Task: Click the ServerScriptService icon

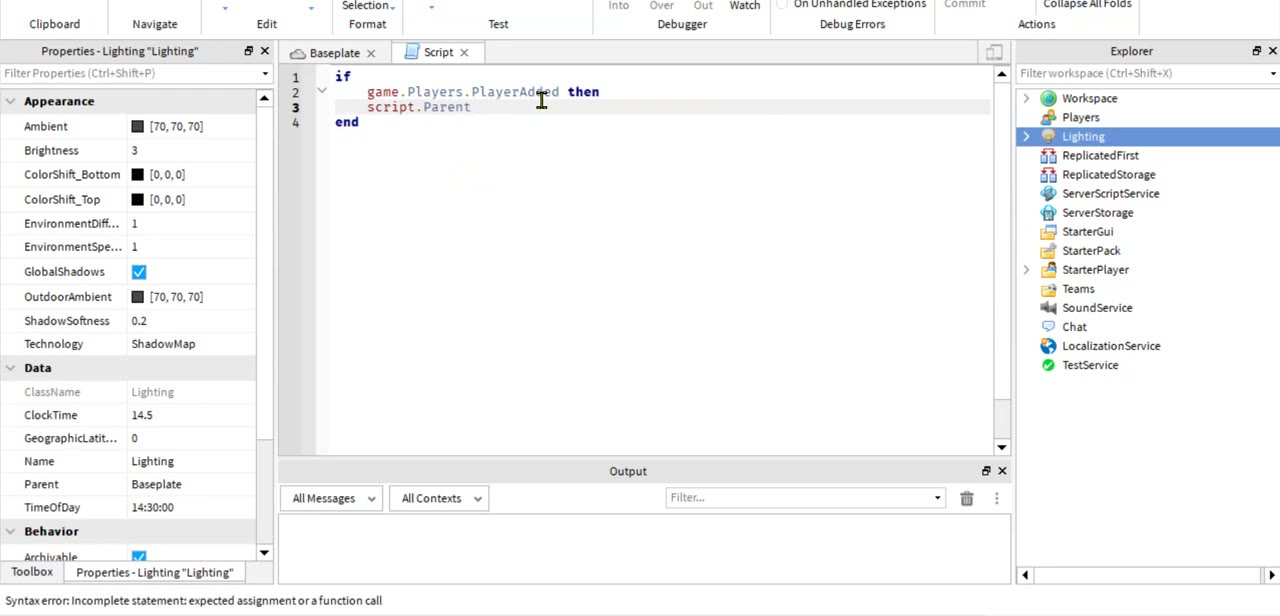Action: tap(1048, 193)
